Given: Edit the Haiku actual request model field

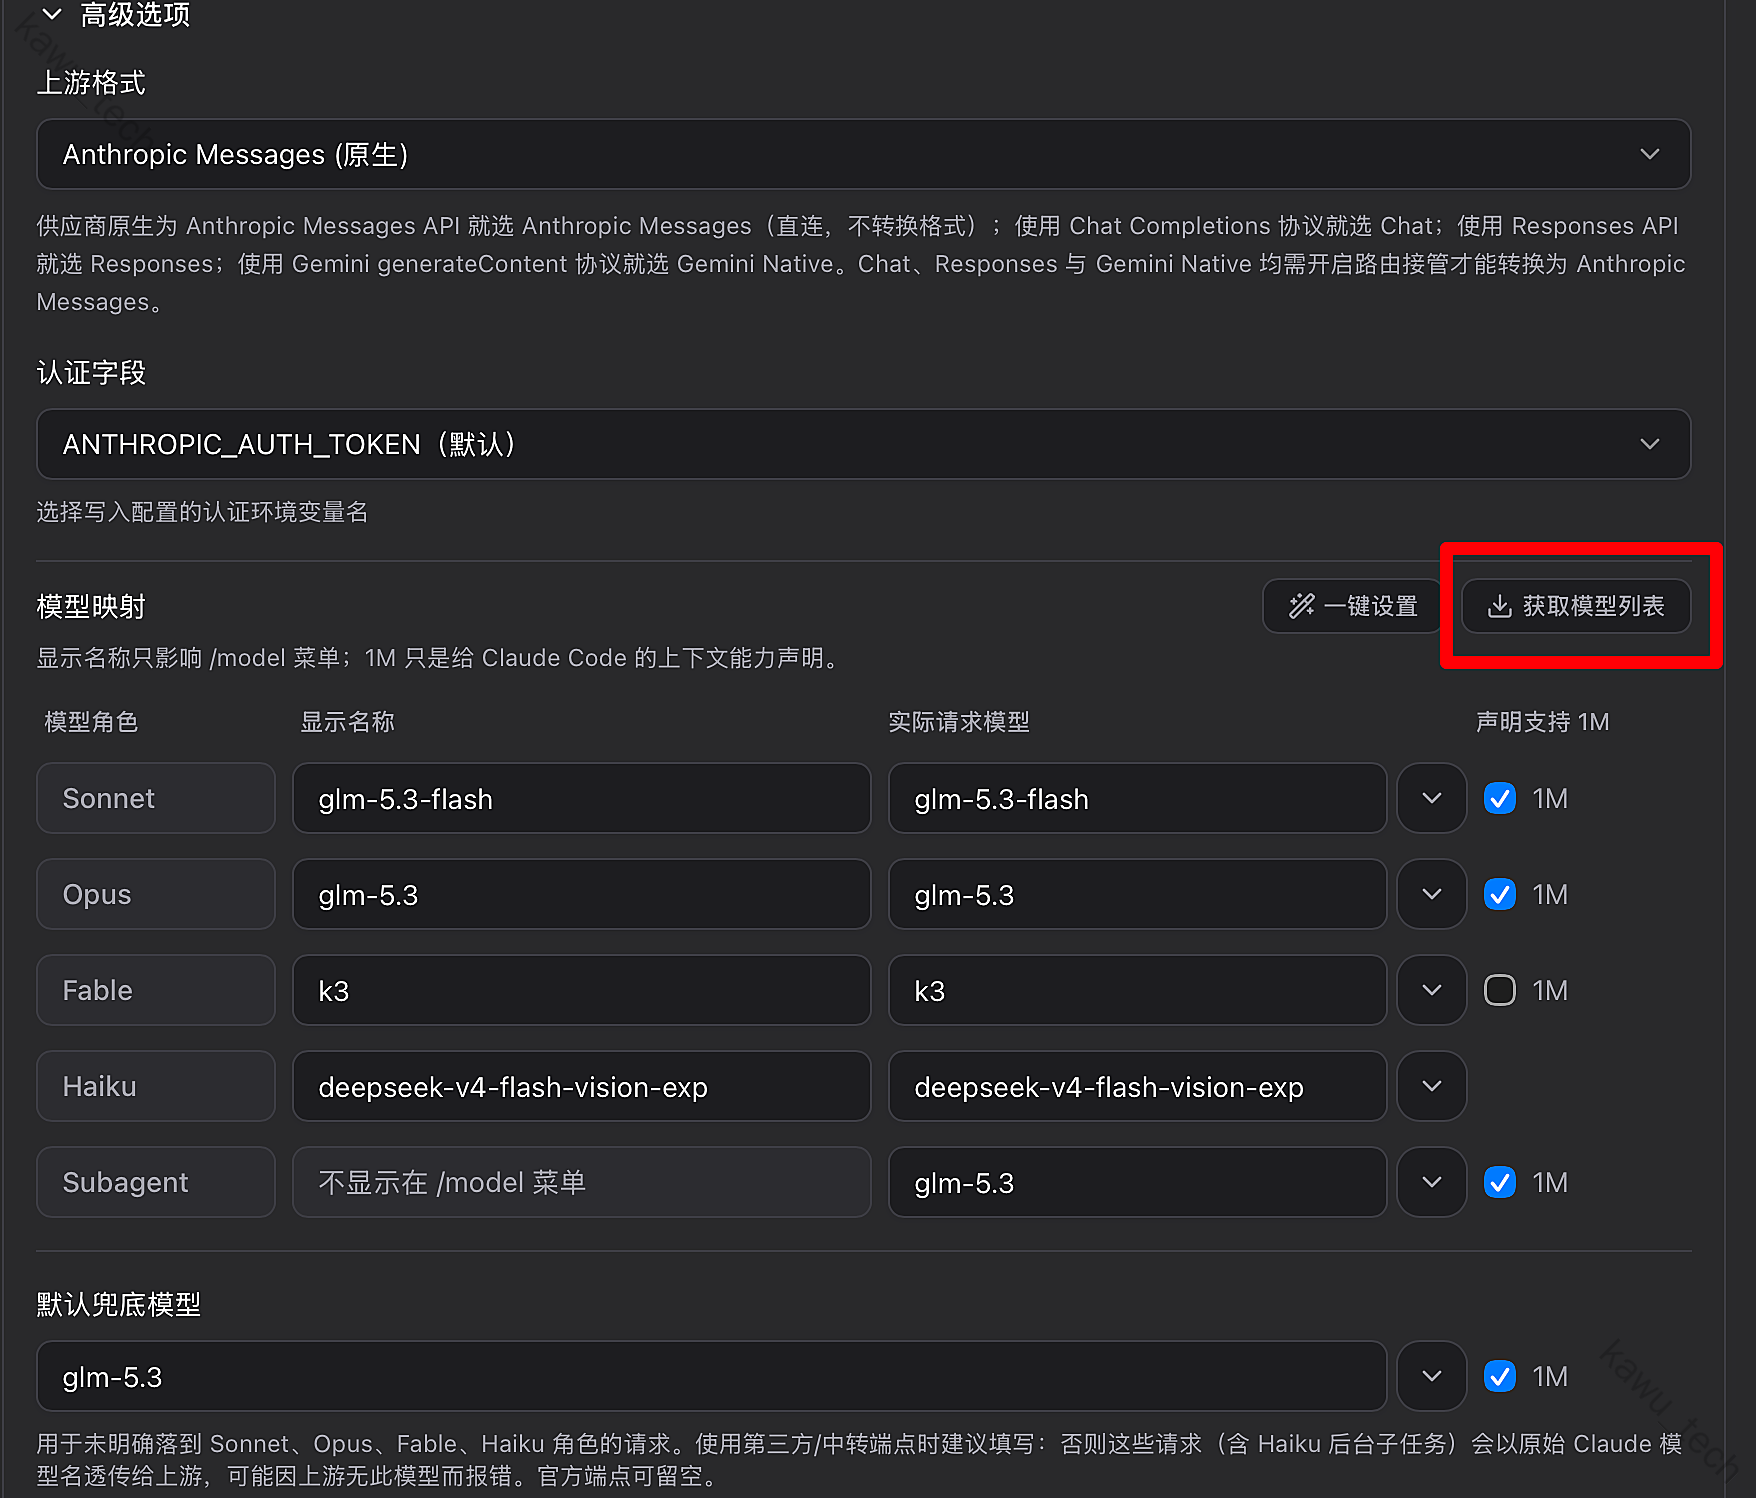Looking at the screenshot, I should [x=1137, y=1086].
